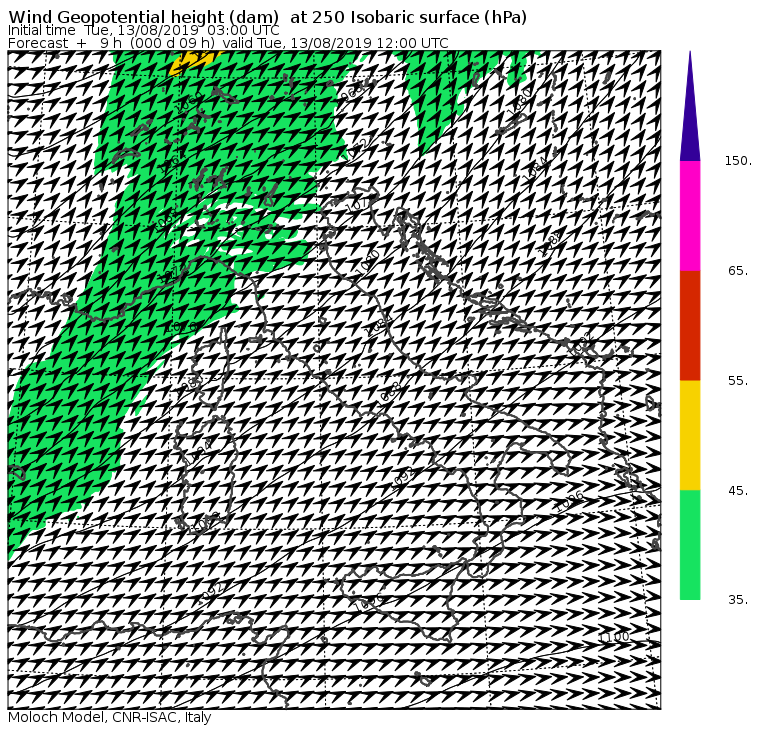This screenshot has width=760, height=731.
Task: Click the red 55–65 color bar segment
Action: coord(690,325)
